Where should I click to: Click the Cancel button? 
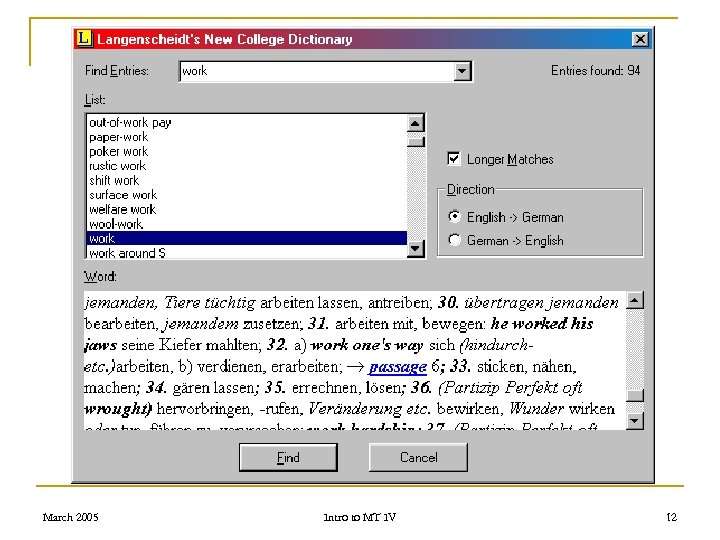(418, 457)
